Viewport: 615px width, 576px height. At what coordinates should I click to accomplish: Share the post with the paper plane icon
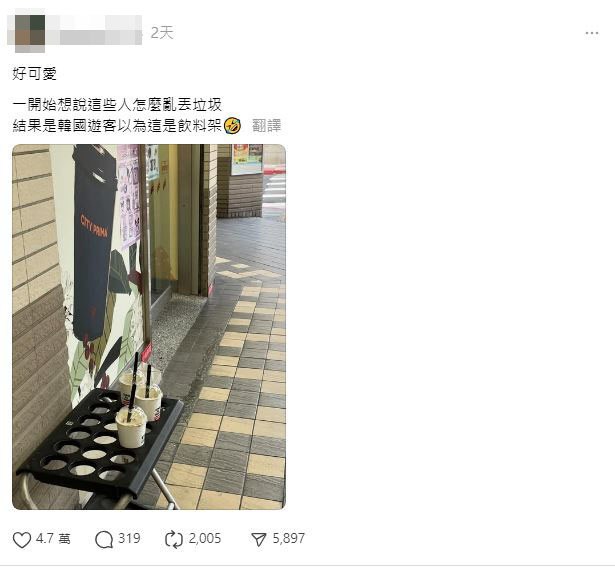point(259,539)
